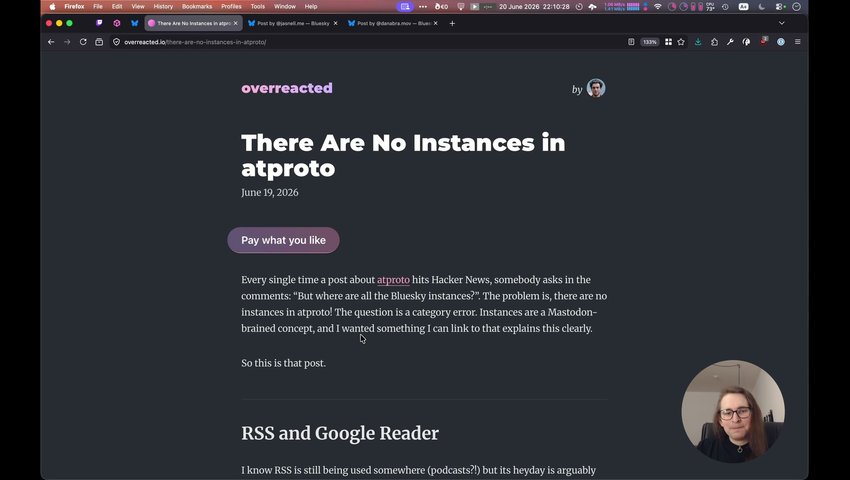Viewport: 850px width, 480px height.
Task: Open the Downloads arrow icon
Action: coord(698,42)
